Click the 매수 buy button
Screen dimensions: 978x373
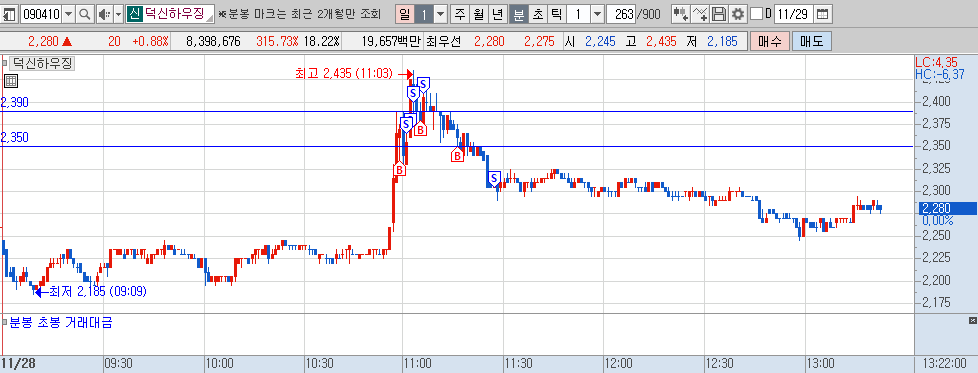770,42
